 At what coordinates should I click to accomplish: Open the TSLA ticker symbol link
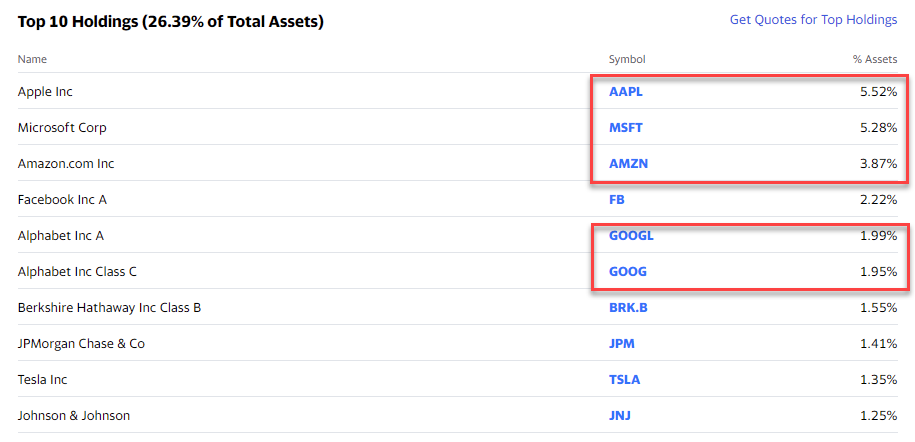point(624,380)
